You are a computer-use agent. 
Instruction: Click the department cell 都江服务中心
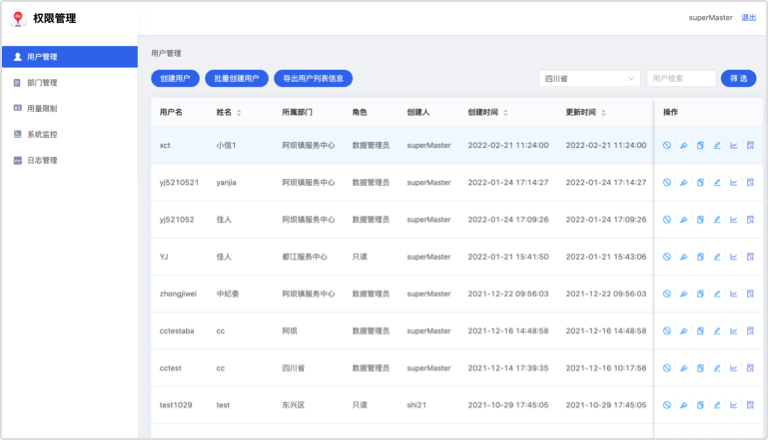[x=305, y=257]
